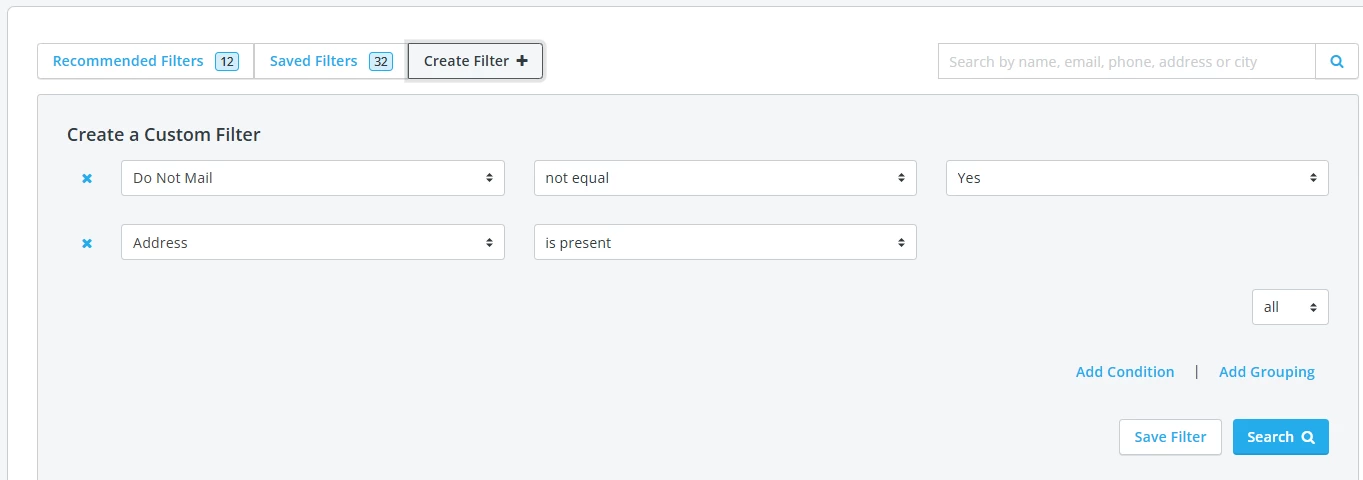1363x480 pixels.
Task: Open the Yes value dropdown
Action: coord(1137,178)
